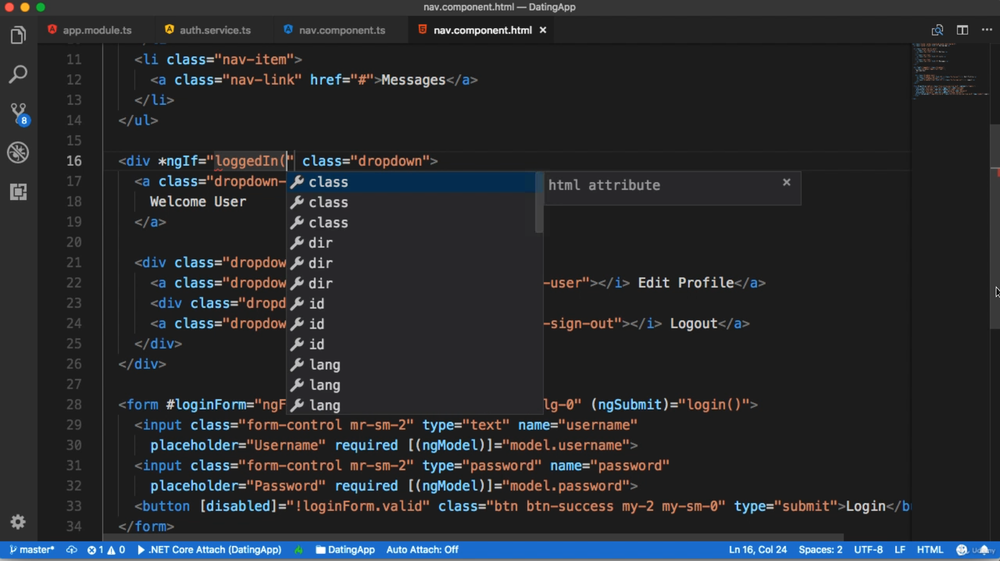The image size is (1000, 561).
Task: Click the split editor icon
Action: click(962, 30)
